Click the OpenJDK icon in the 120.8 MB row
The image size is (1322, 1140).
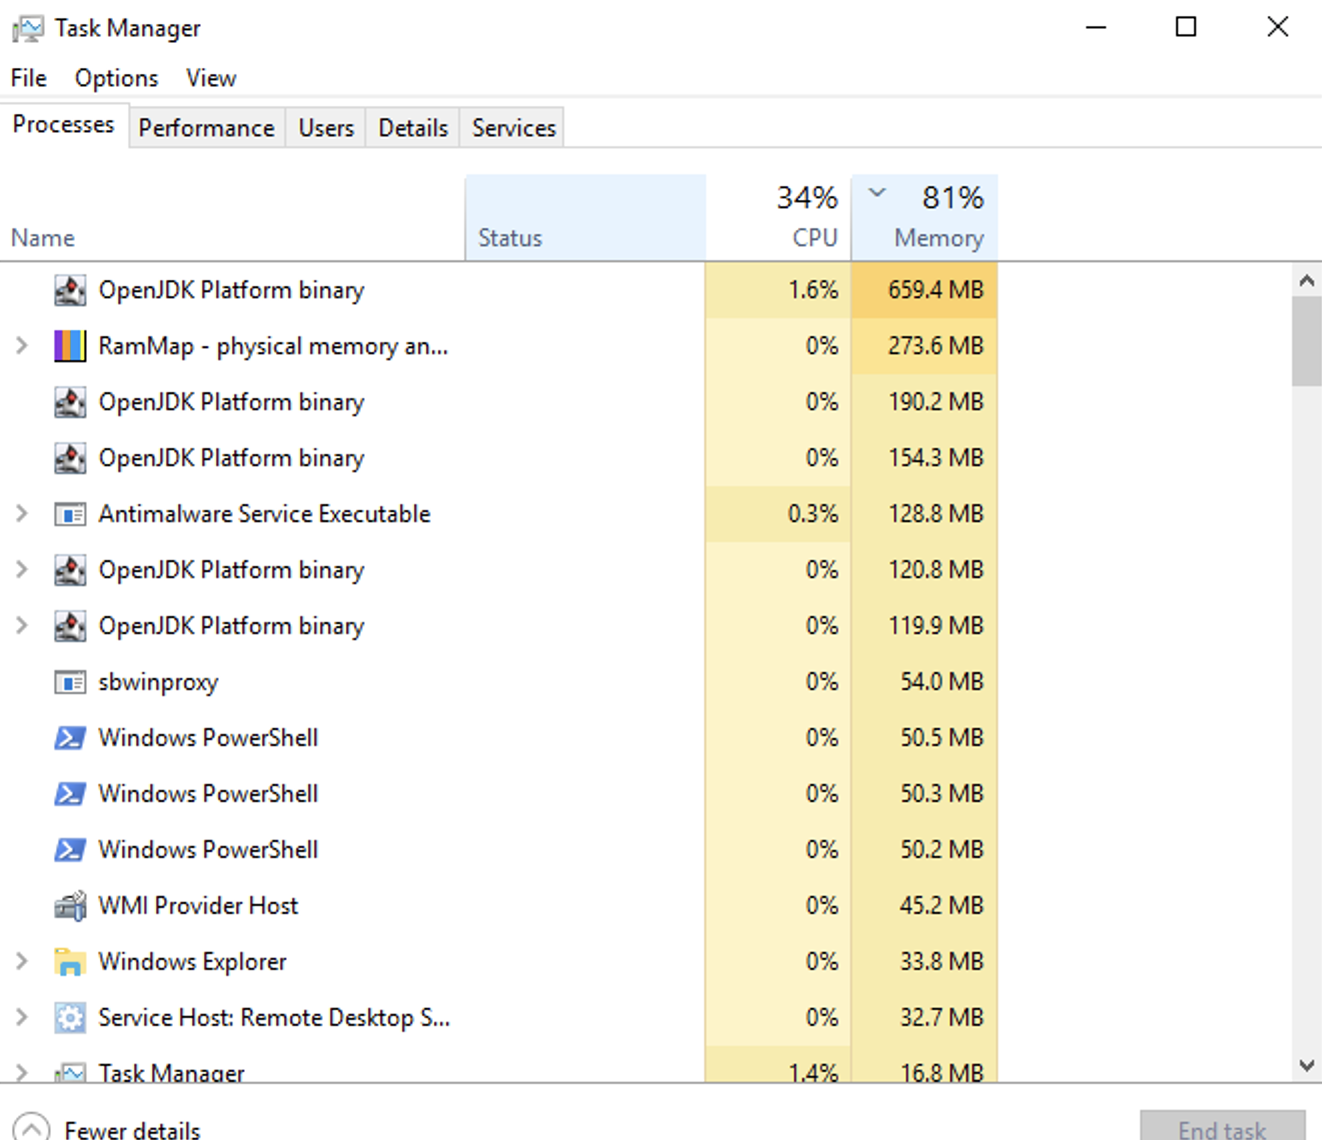click(x=70, y=570)
